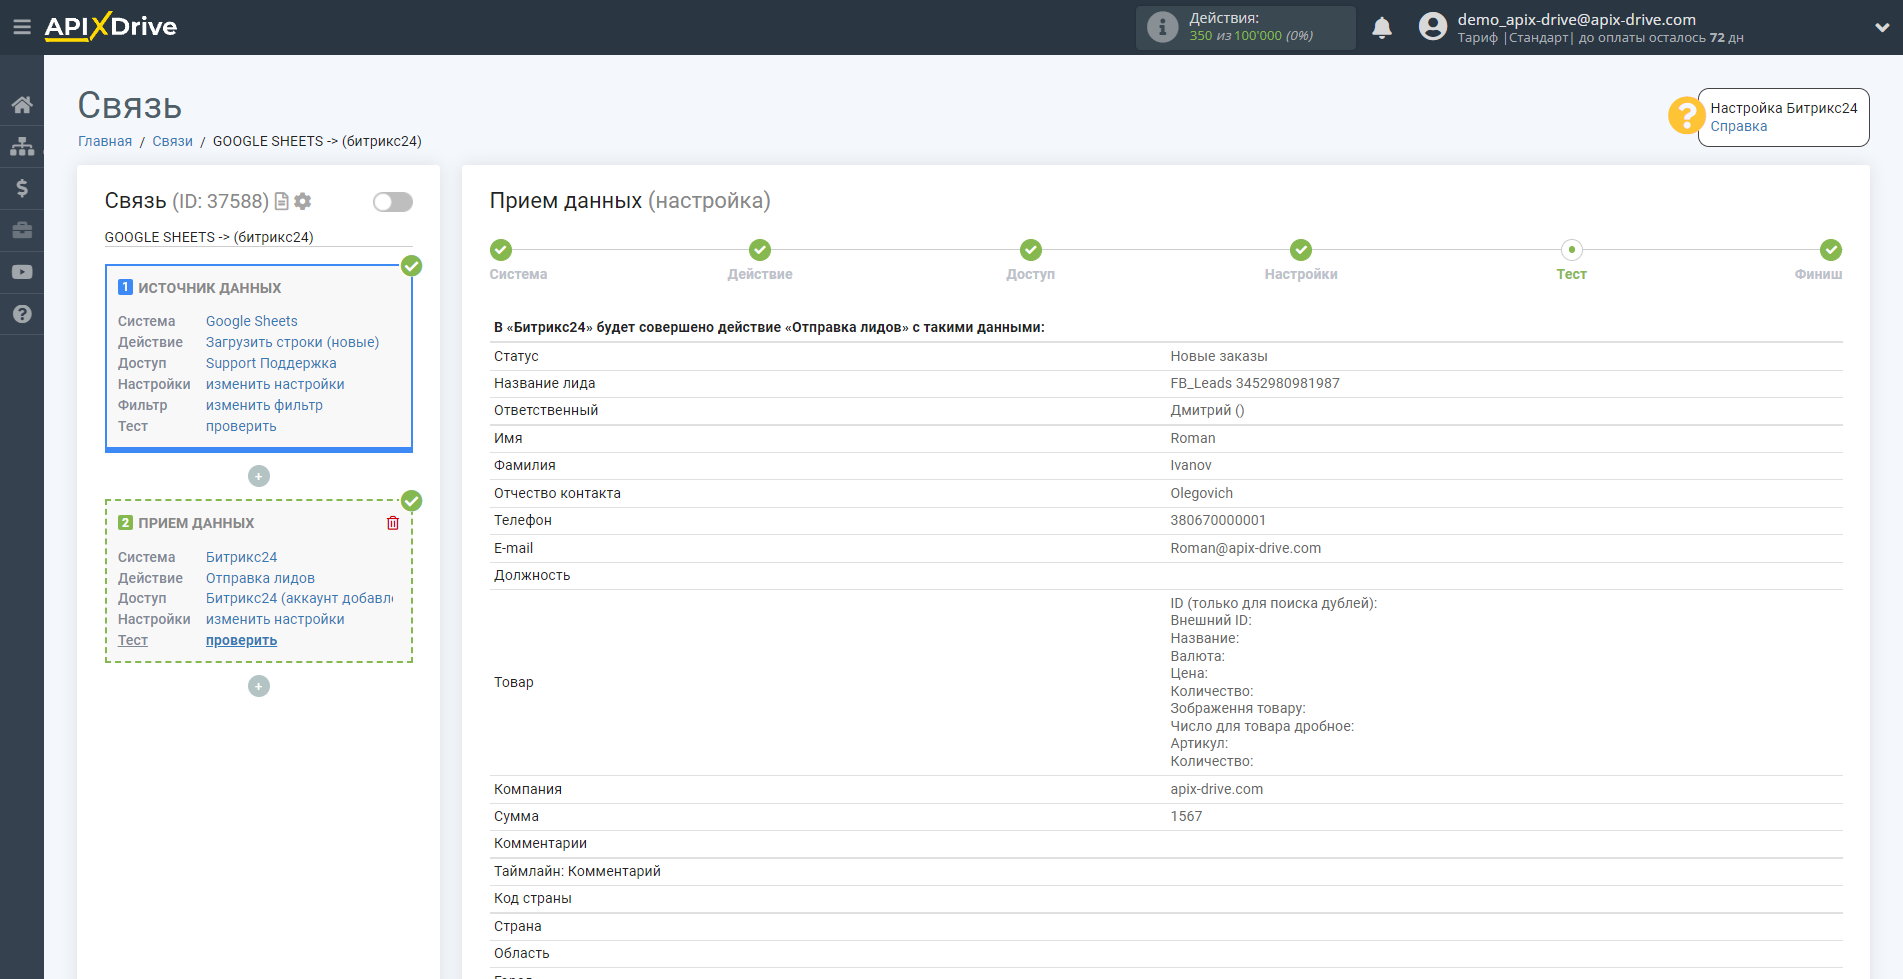Delete data receiver block with trash icon

tap(393, 523)
